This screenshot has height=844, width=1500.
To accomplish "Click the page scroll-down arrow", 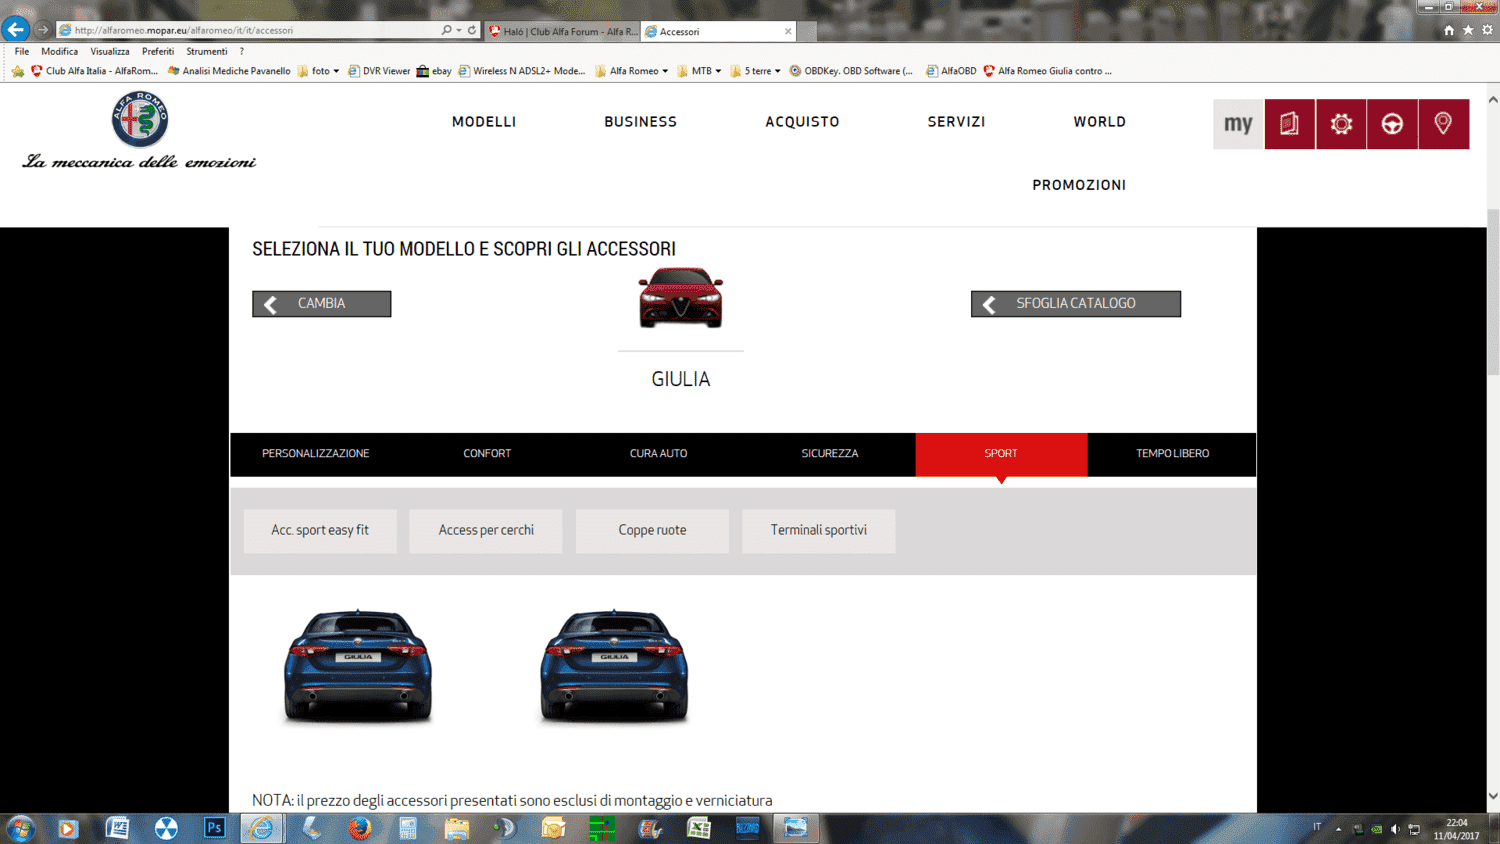I will tap(1493, 797).
